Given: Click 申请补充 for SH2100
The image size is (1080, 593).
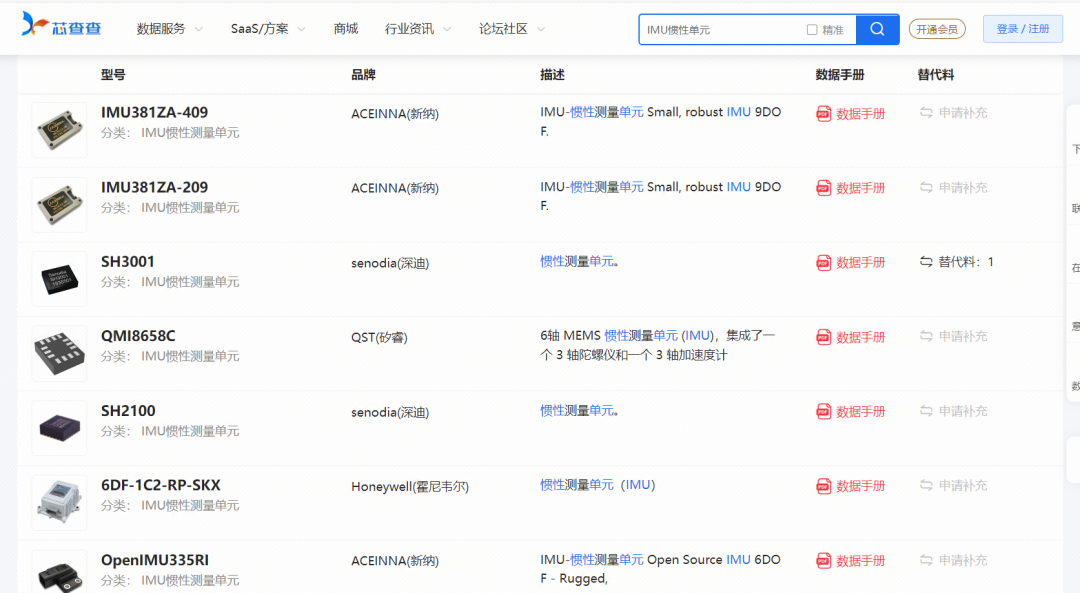Looking at the screenshot, I should 963,410.
